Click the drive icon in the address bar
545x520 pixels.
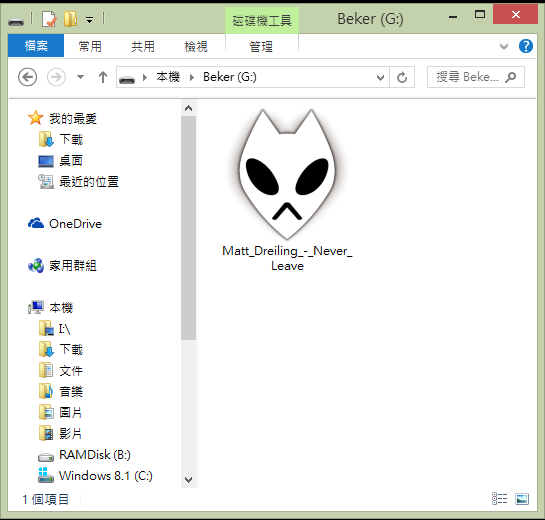point(127,79)
